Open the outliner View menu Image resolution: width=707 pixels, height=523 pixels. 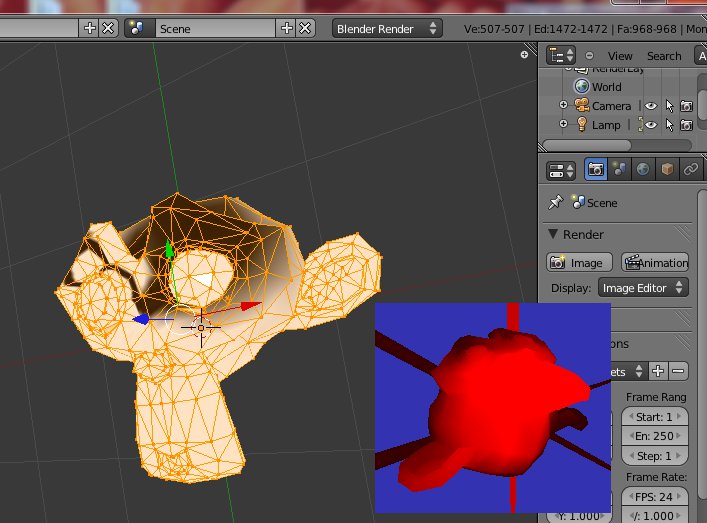point(620,56)
